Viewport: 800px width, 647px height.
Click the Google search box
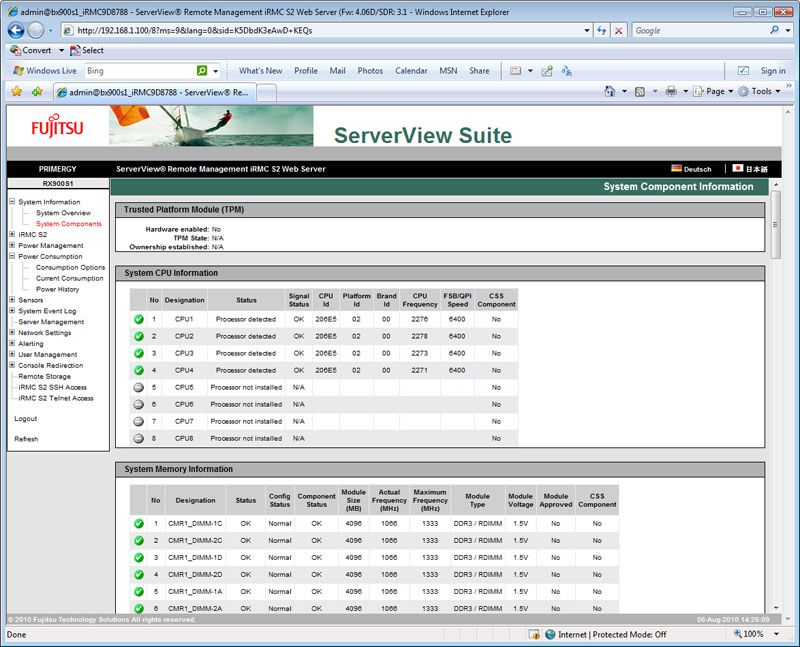pos(701,31)
